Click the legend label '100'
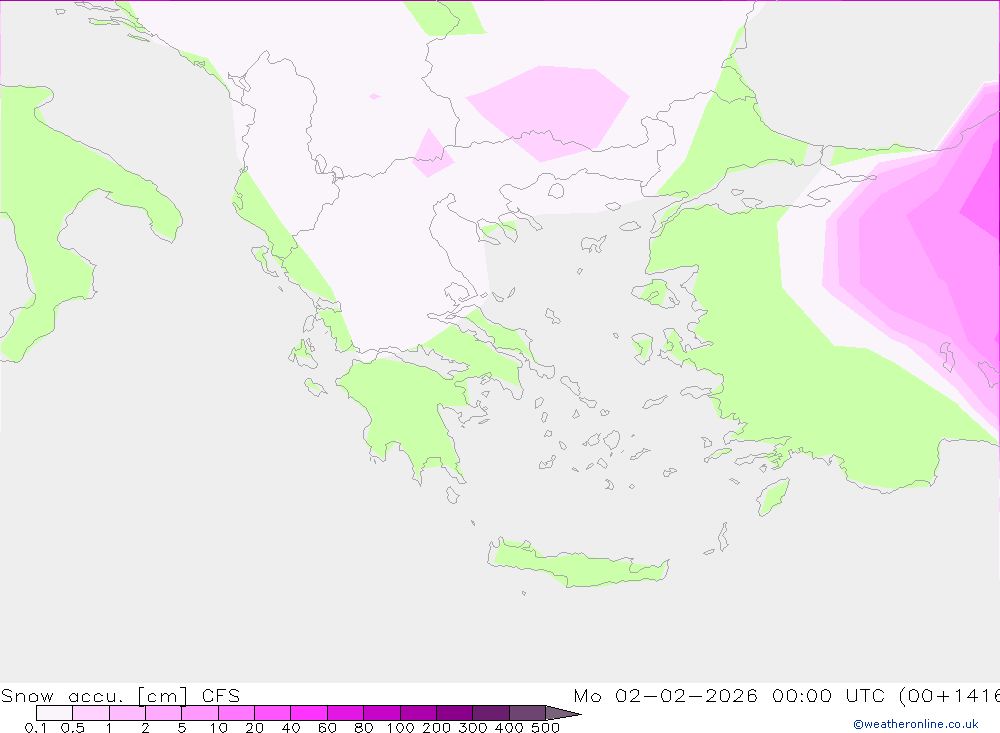 (400, 727)
